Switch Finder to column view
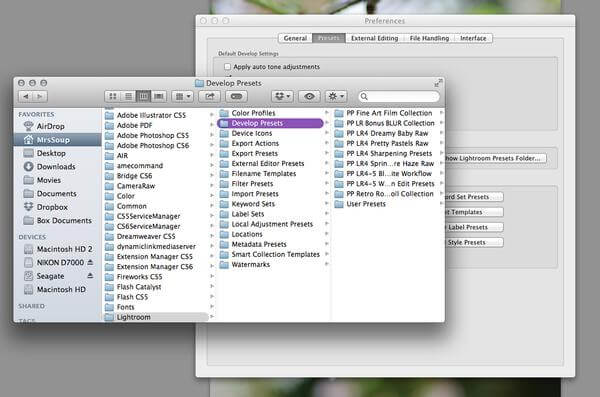 pos(143,96)
